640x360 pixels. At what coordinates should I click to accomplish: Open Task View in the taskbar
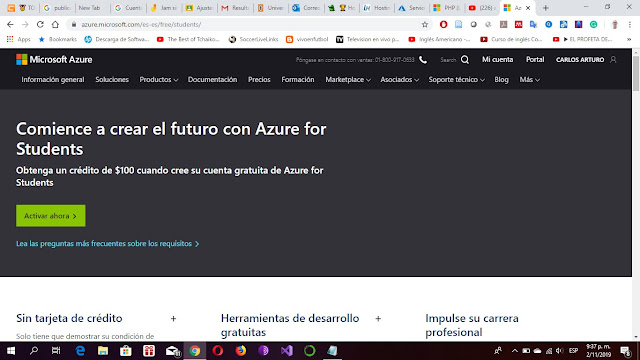pyautogui.click(x=56, y=351)
